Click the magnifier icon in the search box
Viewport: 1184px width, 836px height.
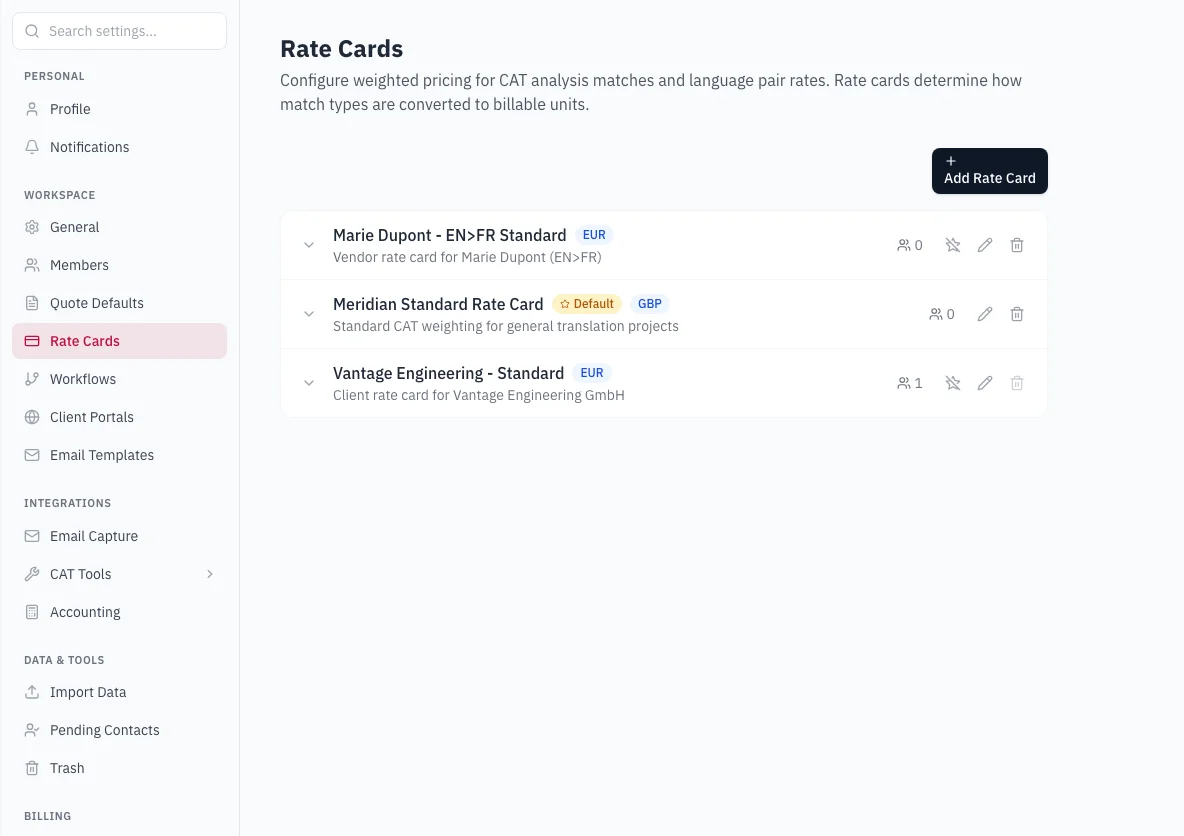pos(32,31)
